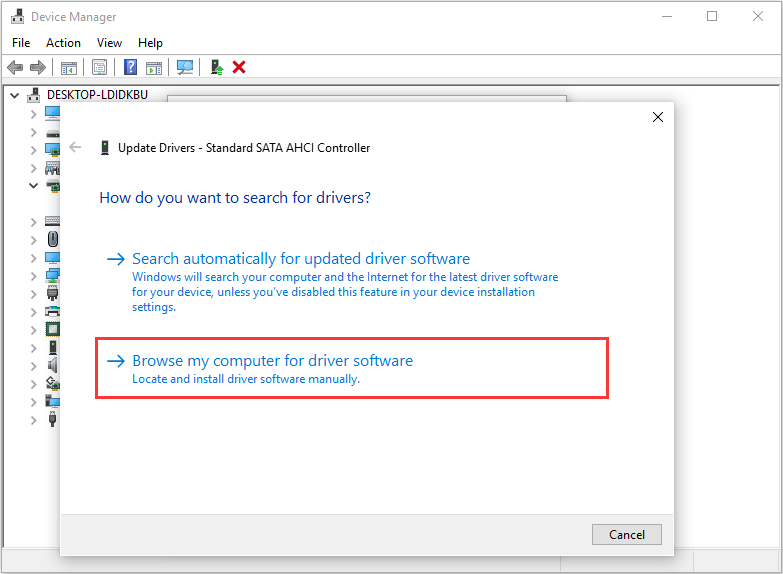Open the File menu
The image size is (783, 574).
21,43
